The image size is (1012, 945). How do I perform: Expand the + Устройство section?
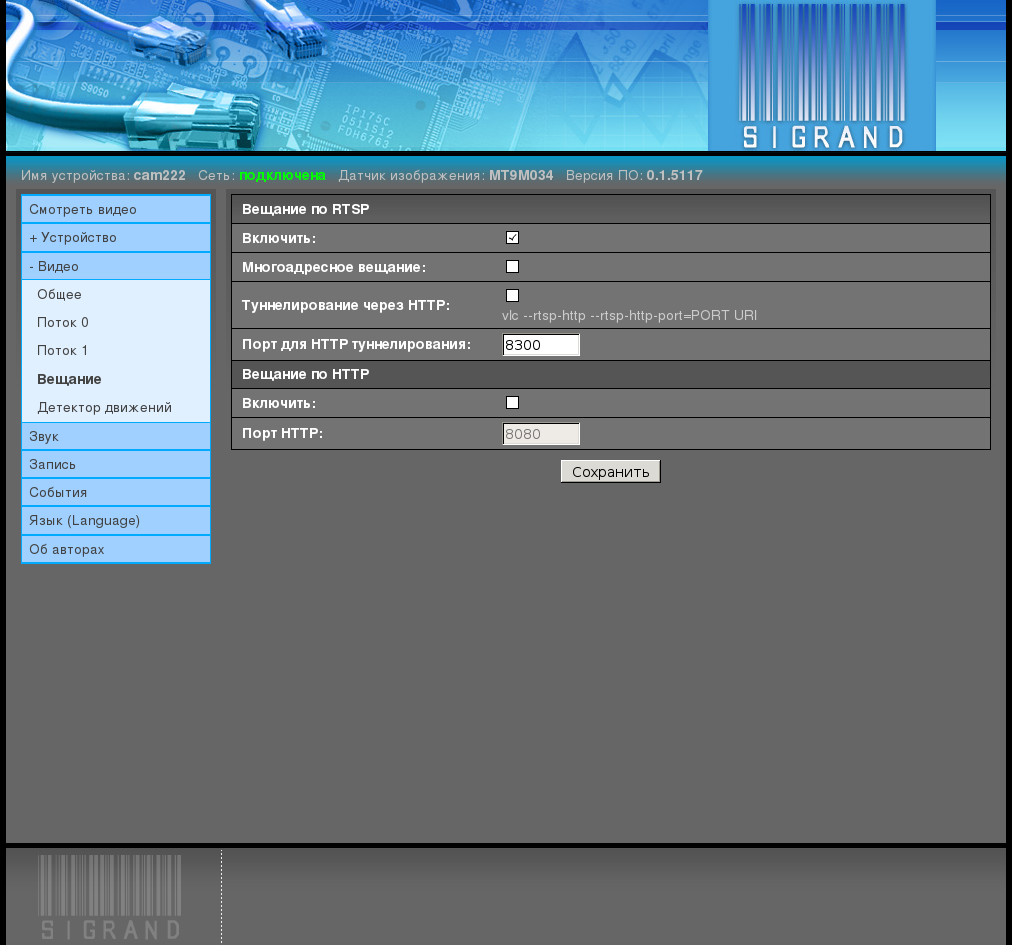116,238
